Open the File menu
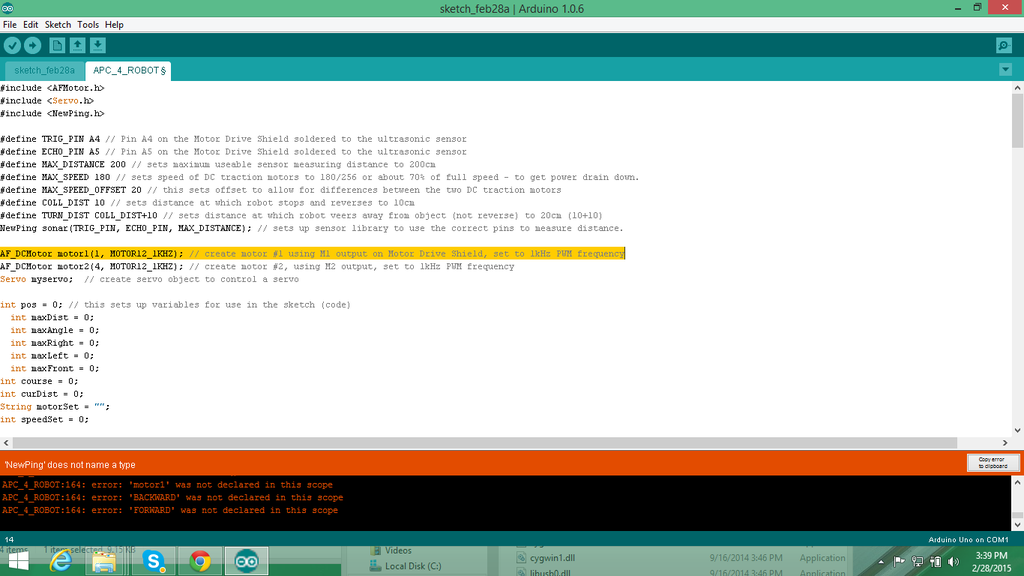This screenshot has height=576, width=1024. tap(10, 25)
